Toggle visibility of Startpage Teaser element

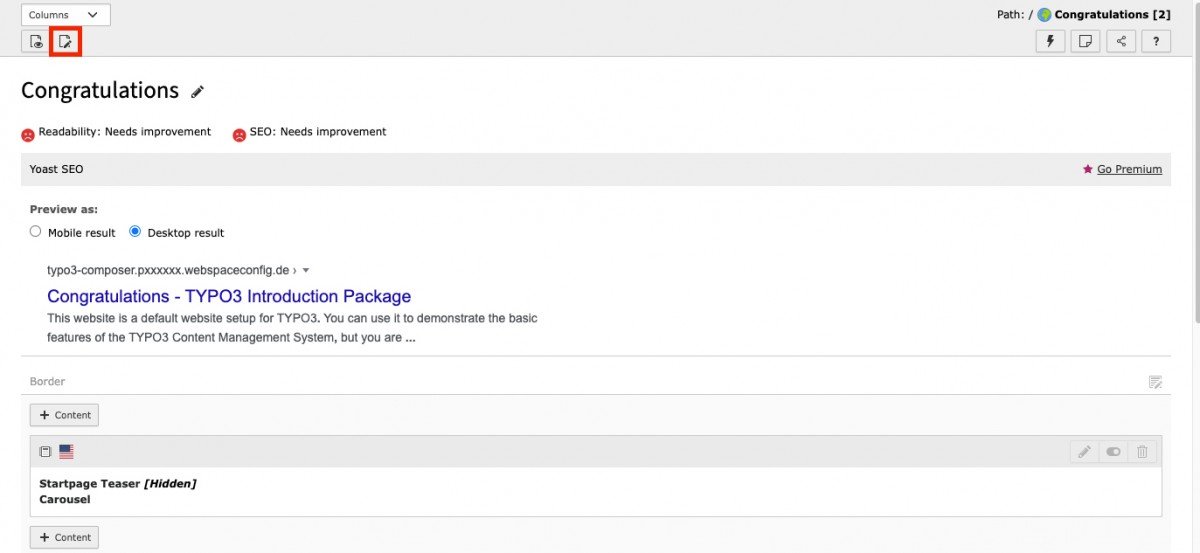pos(1113,452)
